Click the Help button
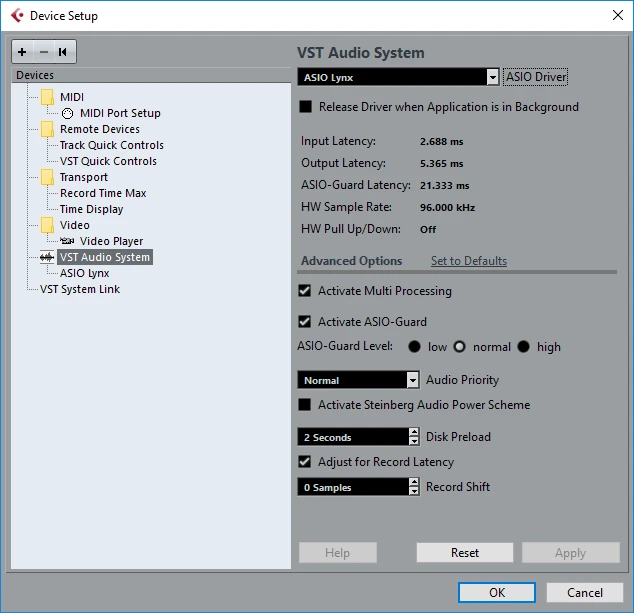Image resolution: width=634 pixels, height=613 pixels. tap(338, 552)
